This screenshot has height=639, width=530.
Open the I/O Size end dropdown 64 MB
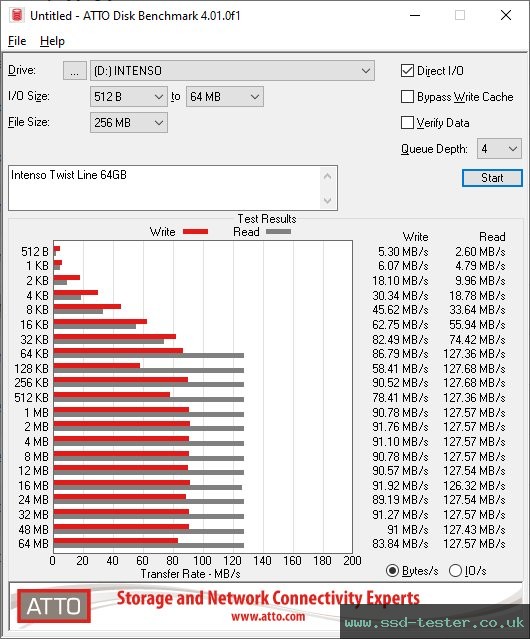(x=224, y=97)
